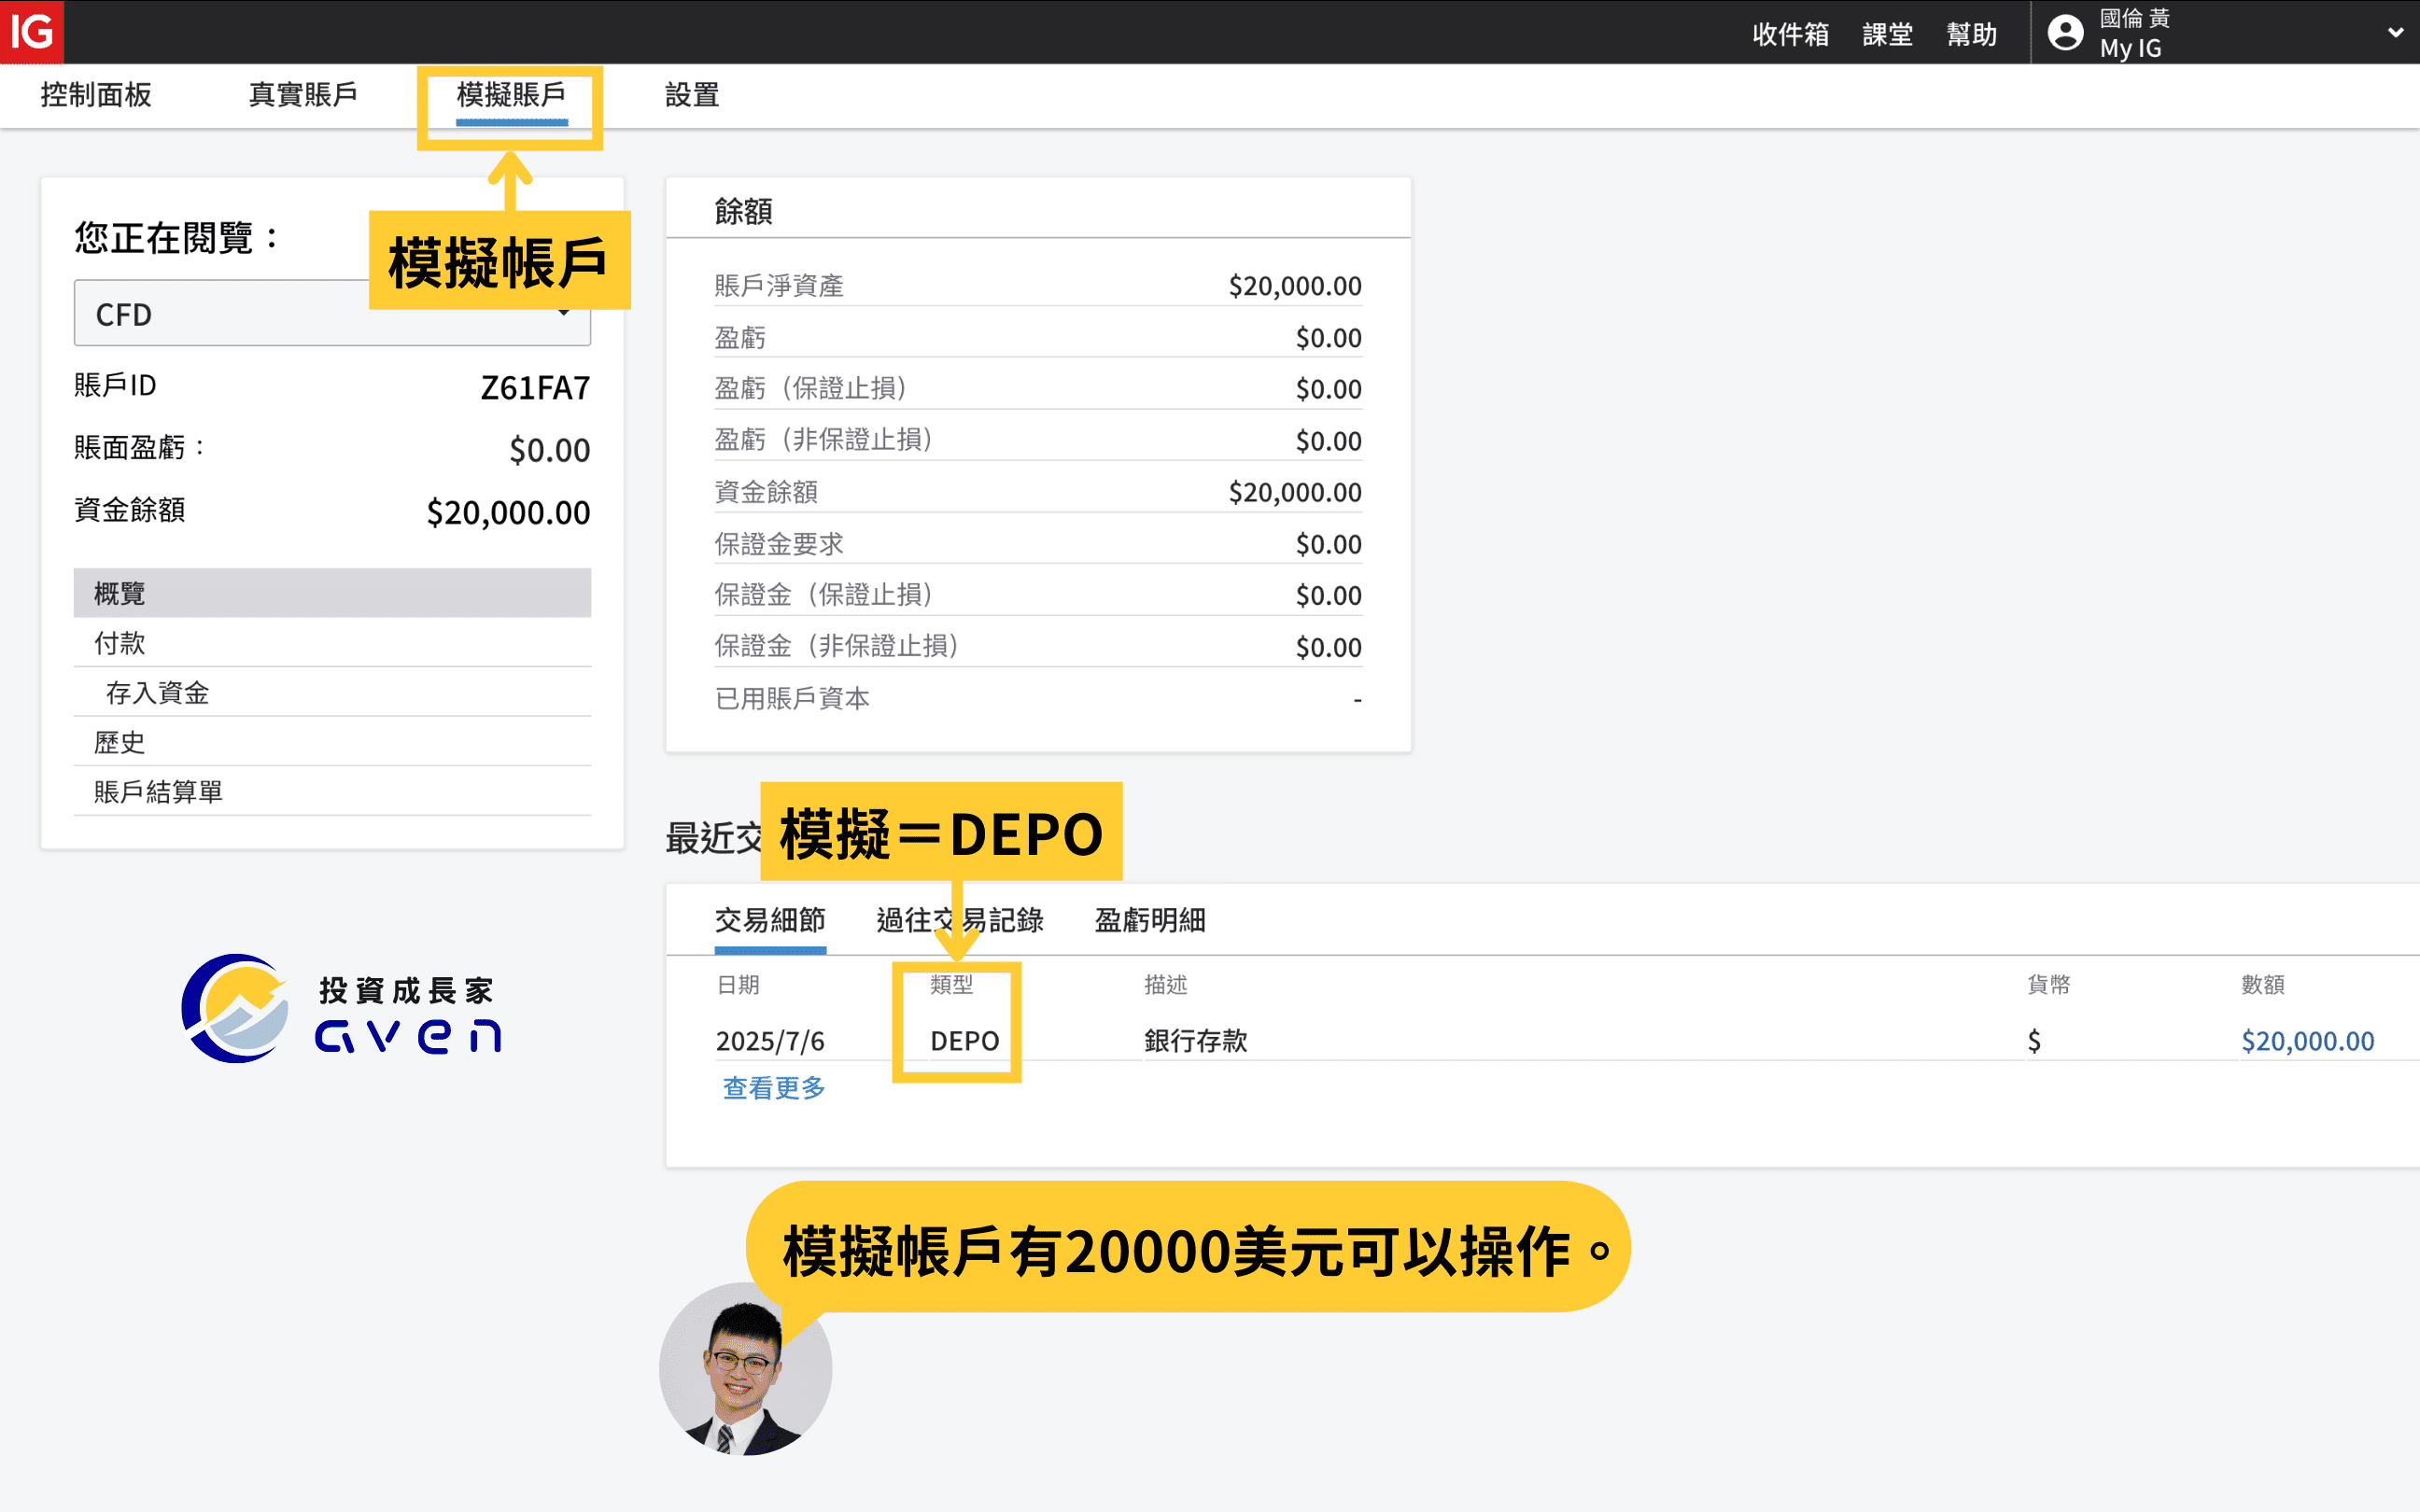The width and height of the screenshot is (2420, 1512).
Task: Switch to 過往交易記錄 tab
Action: pos(960,920)
